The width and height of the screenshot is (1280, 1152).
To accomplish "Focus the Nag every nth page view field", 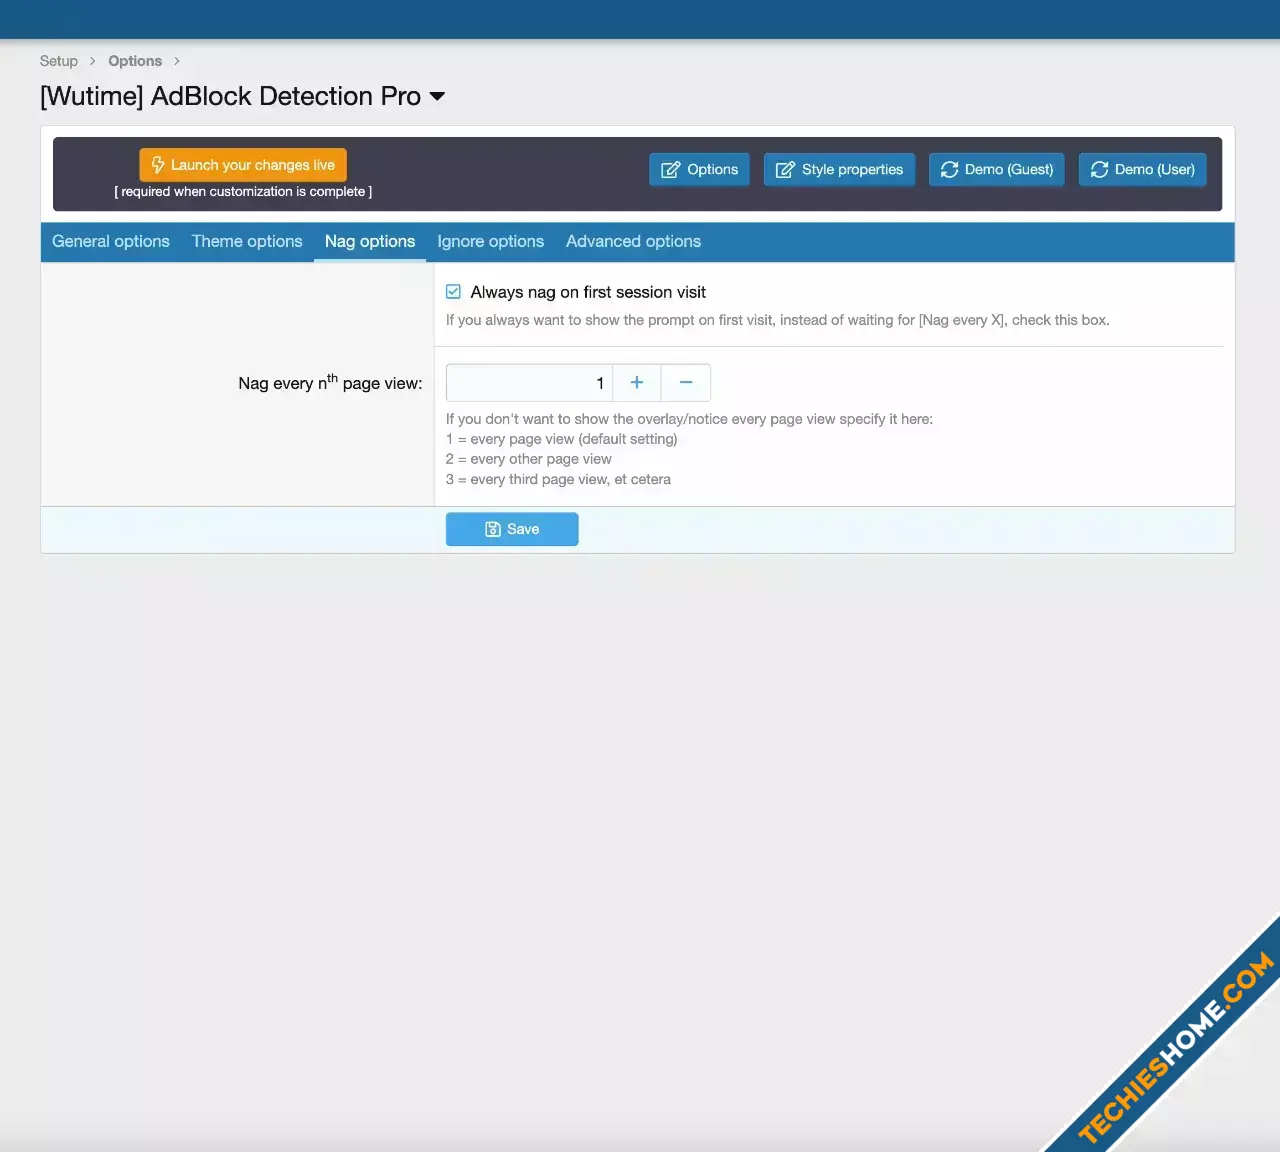I will tap(529, 383).
